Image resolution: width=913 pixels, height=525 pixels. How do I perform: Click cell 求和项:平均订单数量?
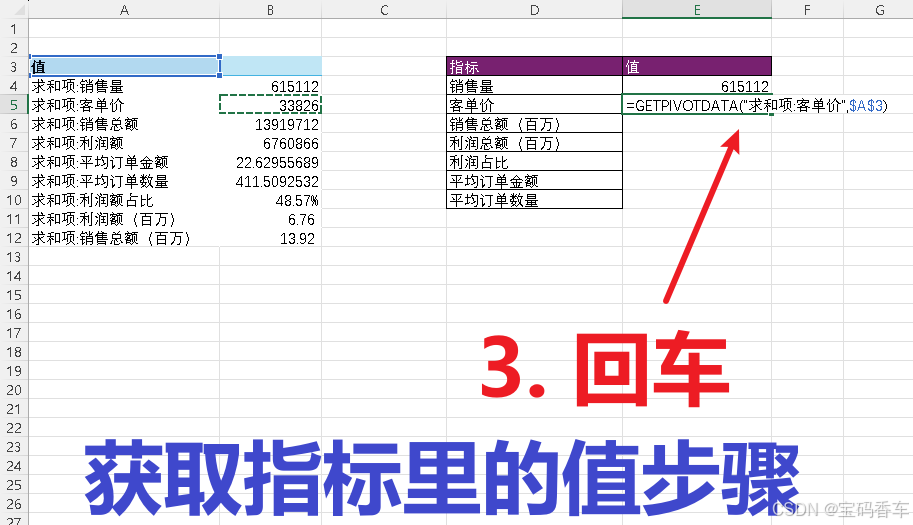124,181
